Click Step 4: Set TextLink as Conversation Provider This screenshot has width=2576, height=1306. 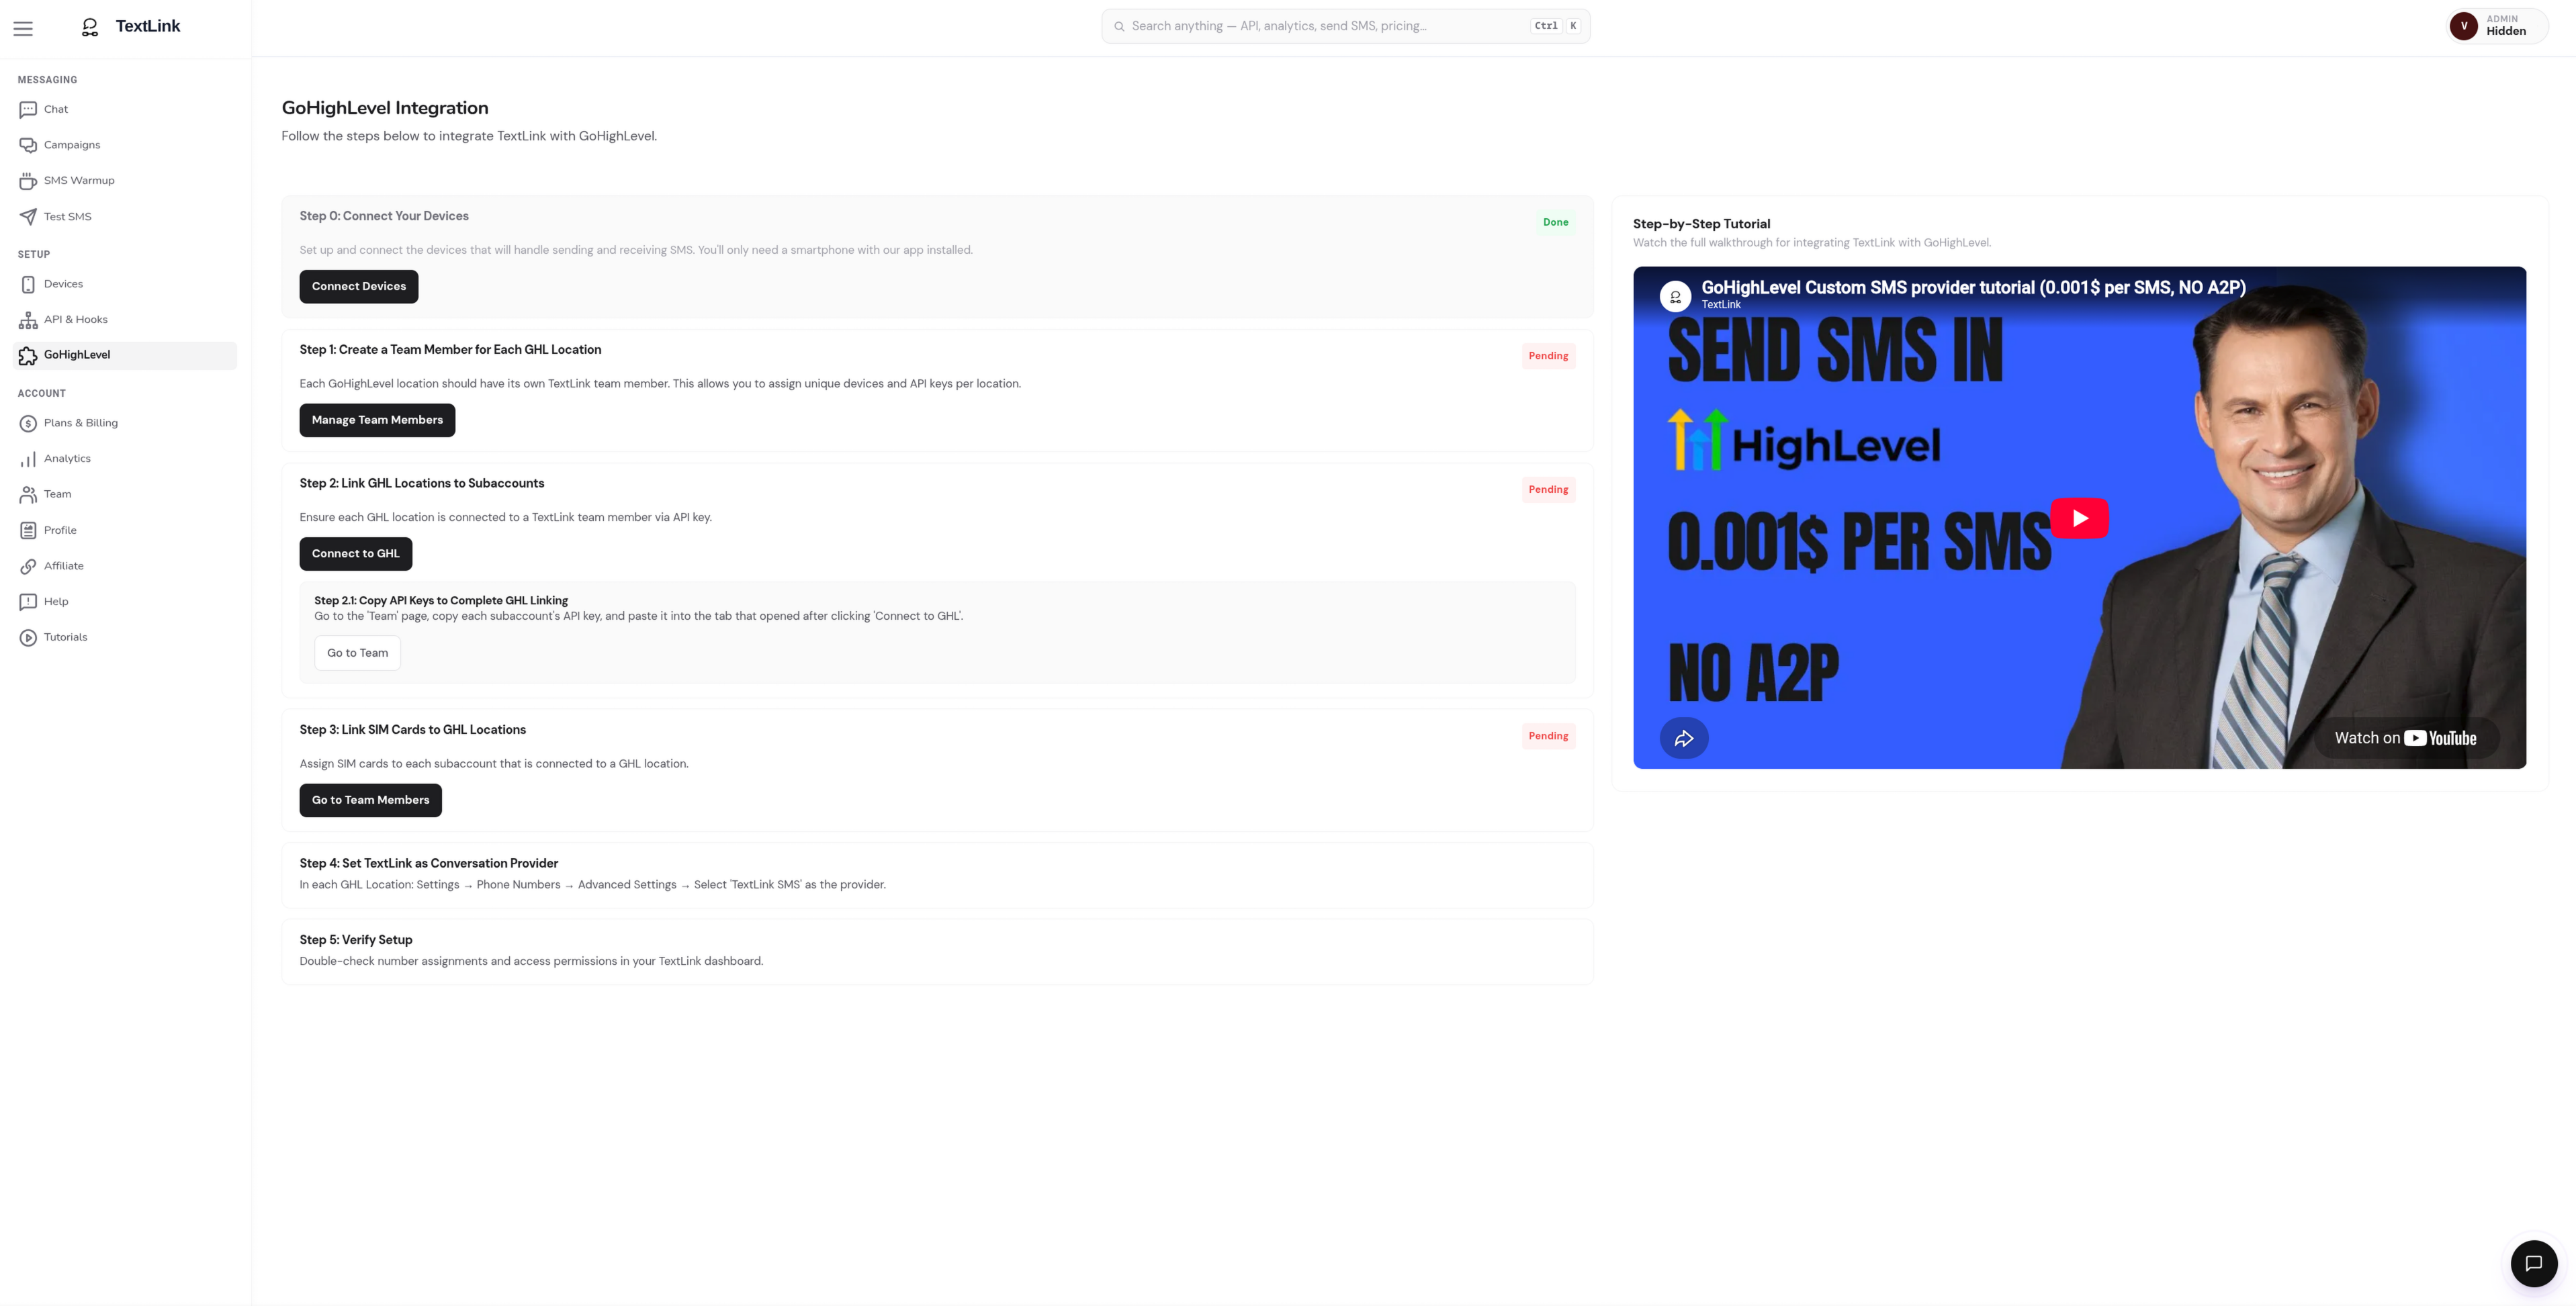[x=429, y=863]
